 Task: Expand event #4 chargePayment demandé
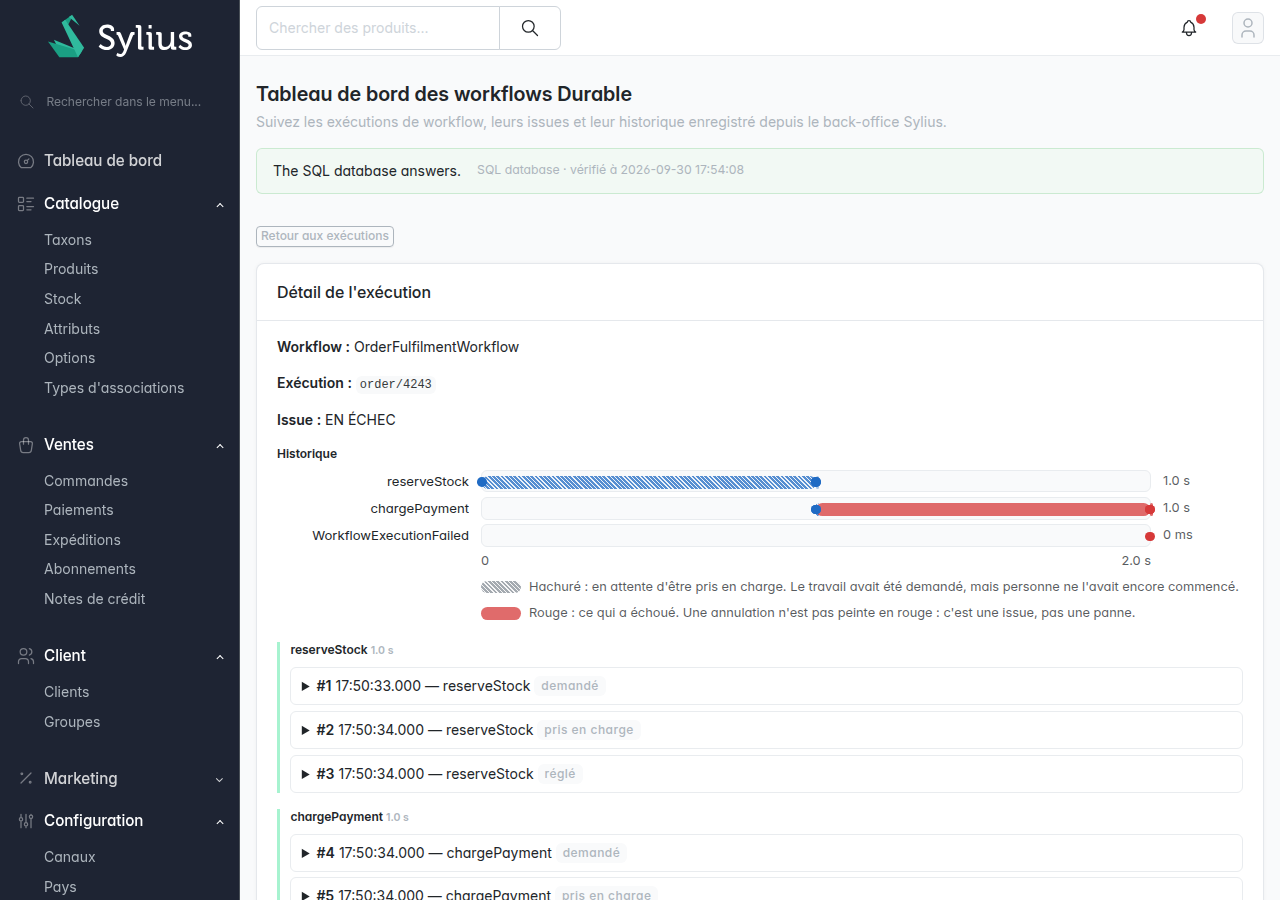[766, 853]
